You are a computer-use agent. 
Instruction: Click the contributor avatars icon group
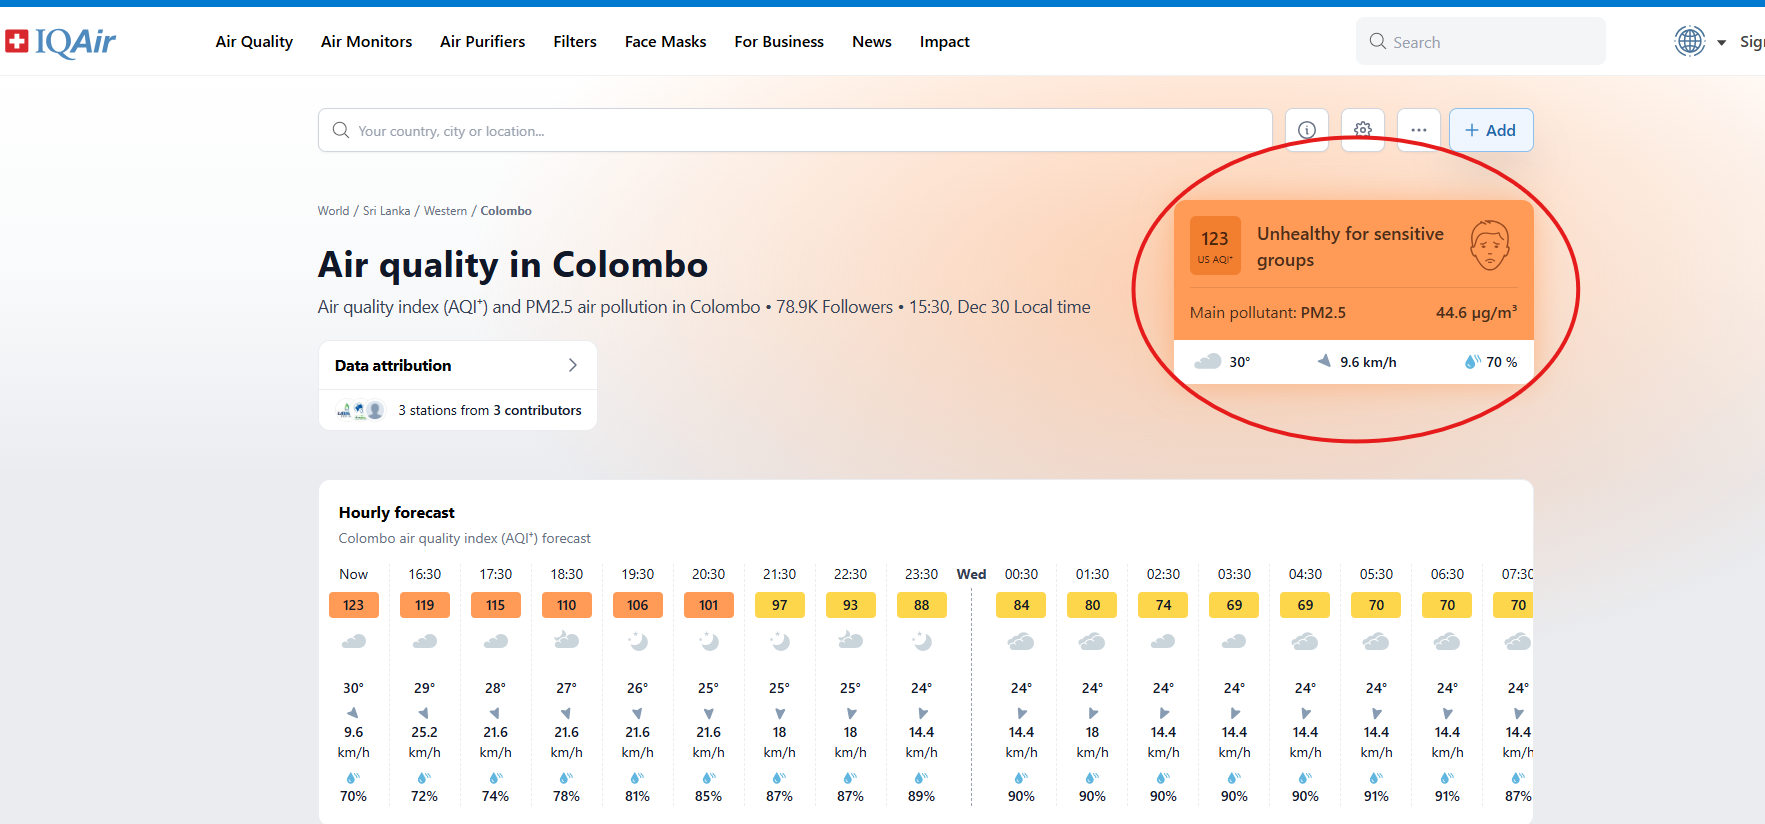360,410
